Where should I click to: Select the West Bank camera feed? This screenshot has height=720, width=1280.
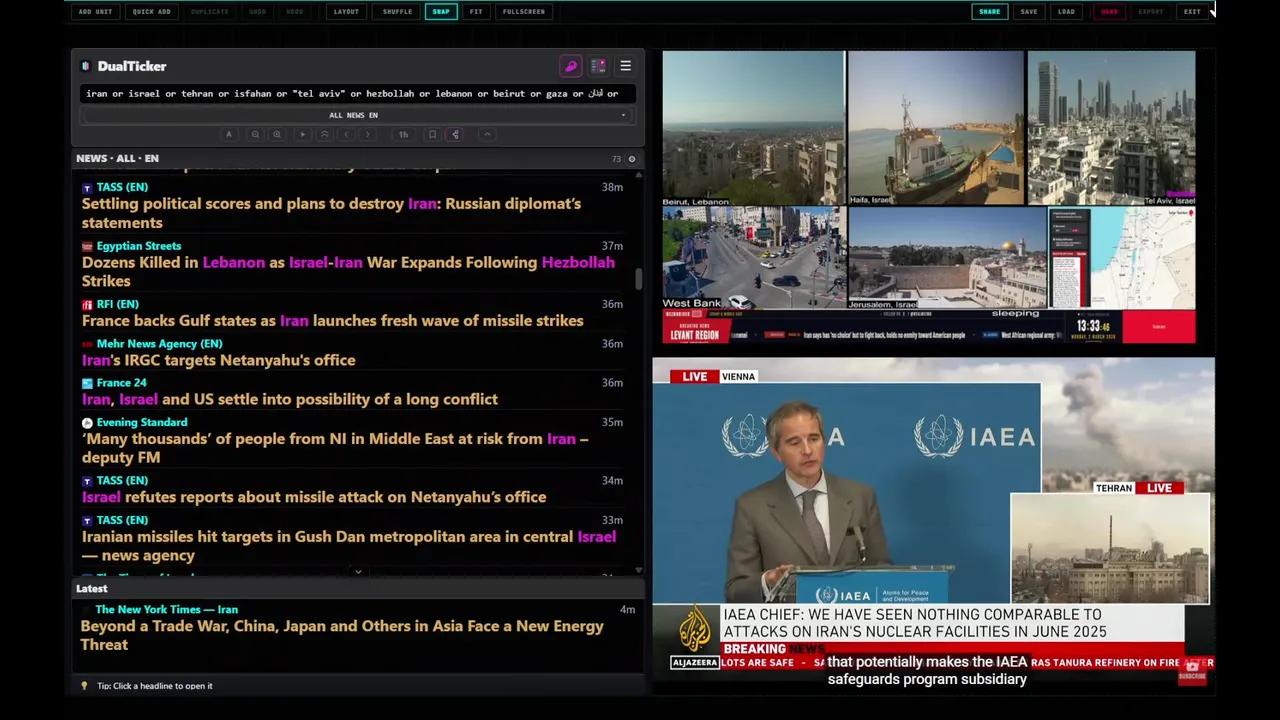click(x=753, y=259)
